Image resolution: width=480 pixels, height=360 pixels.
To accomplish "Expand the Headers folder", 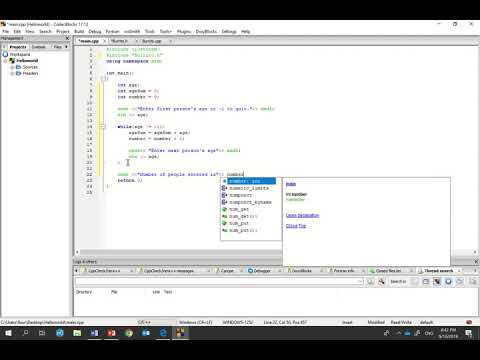I will point(12,73).
